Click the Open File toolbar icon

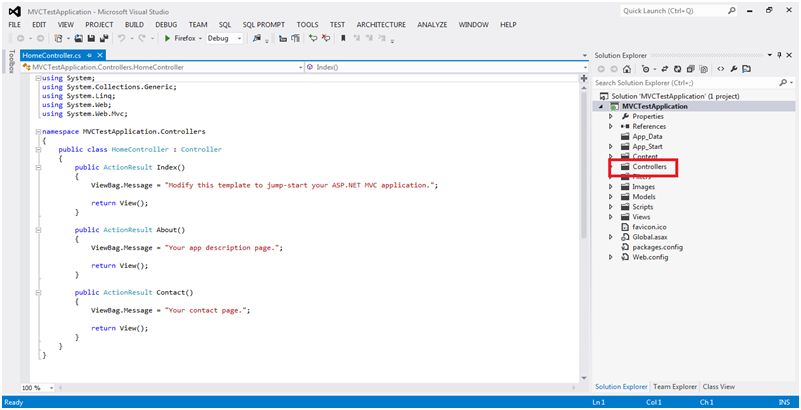pyautogui.click(x=79, y=38)
